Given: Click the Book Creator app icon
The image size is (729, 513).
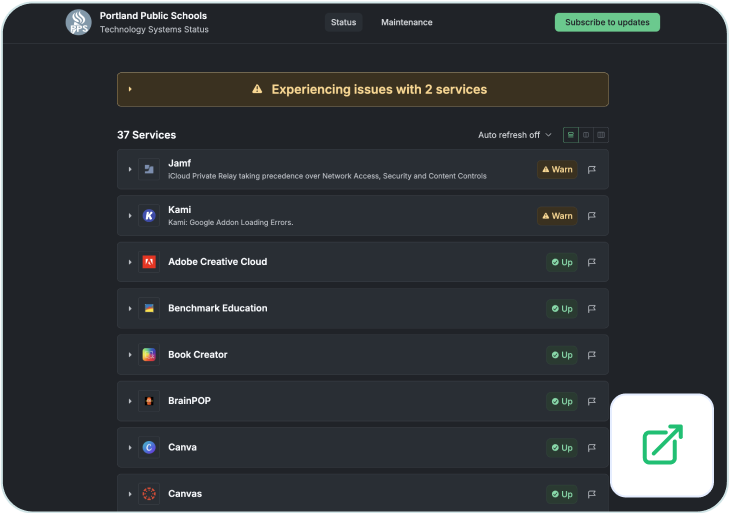Looking at the screenshot, I should click(149, 355).
